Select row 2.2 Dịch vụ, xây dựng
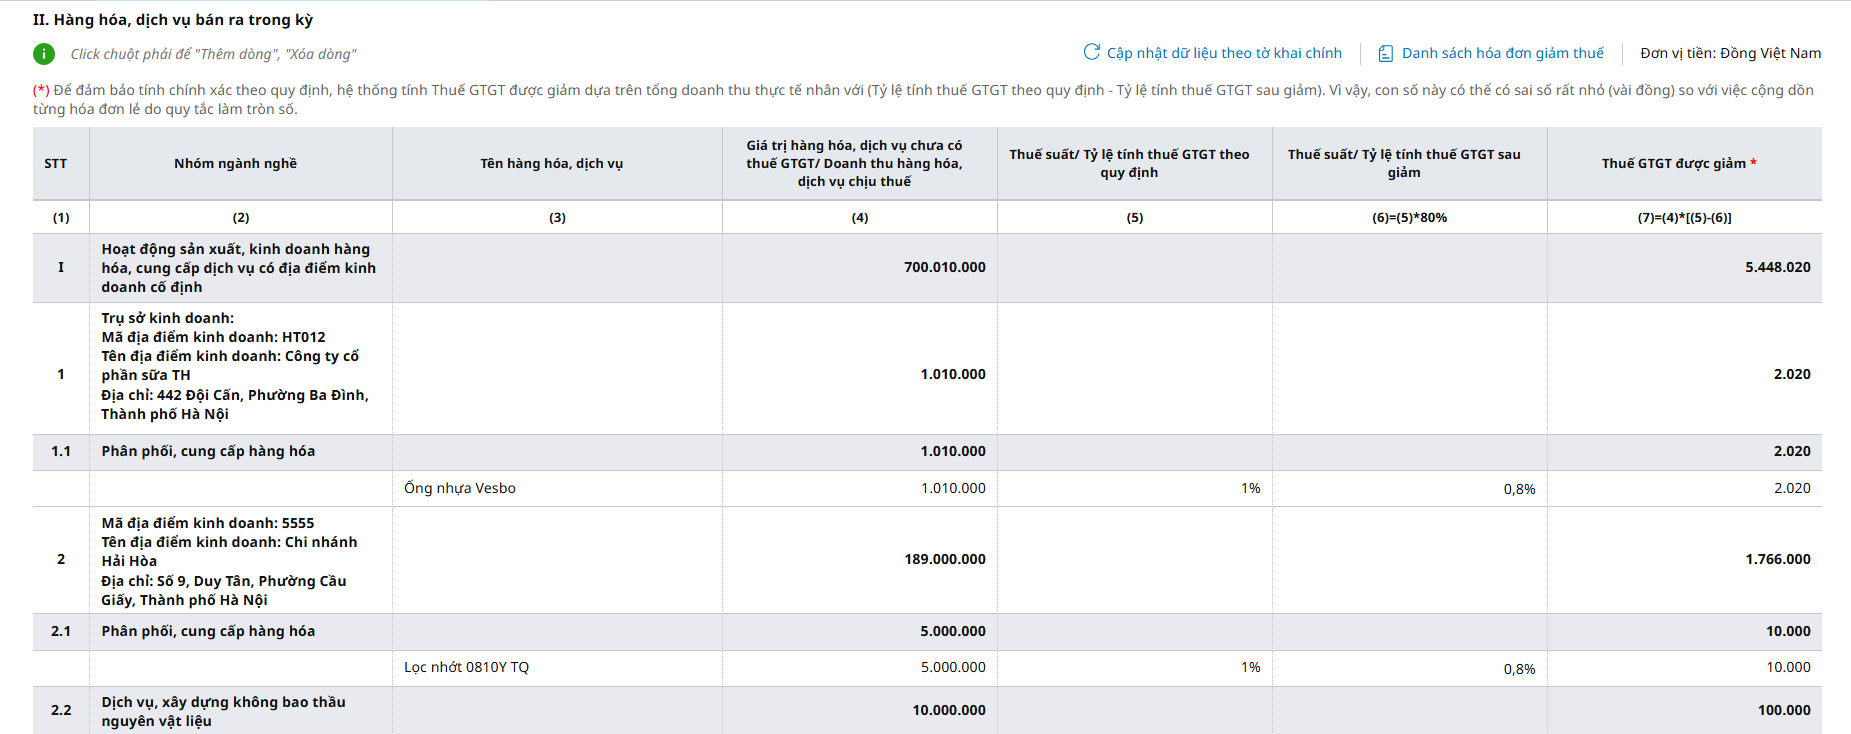1851x734 pixels. coord(927,710)
